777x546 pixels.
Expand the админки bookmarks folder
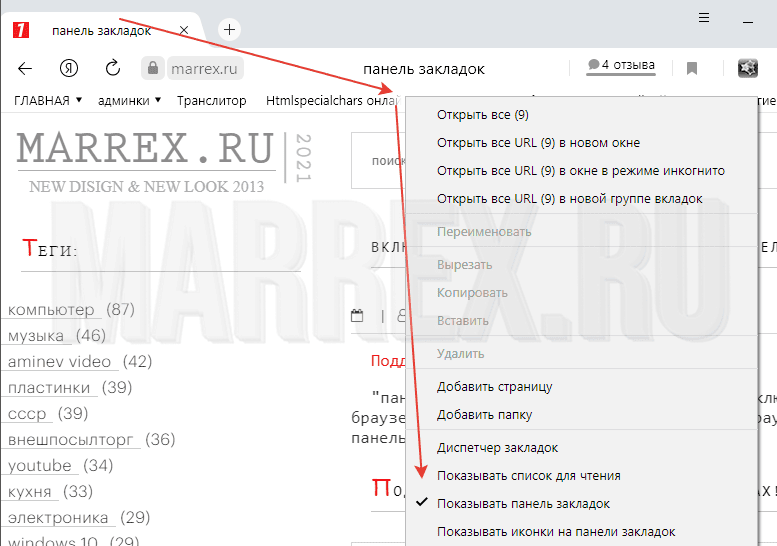tap(129, 101)
